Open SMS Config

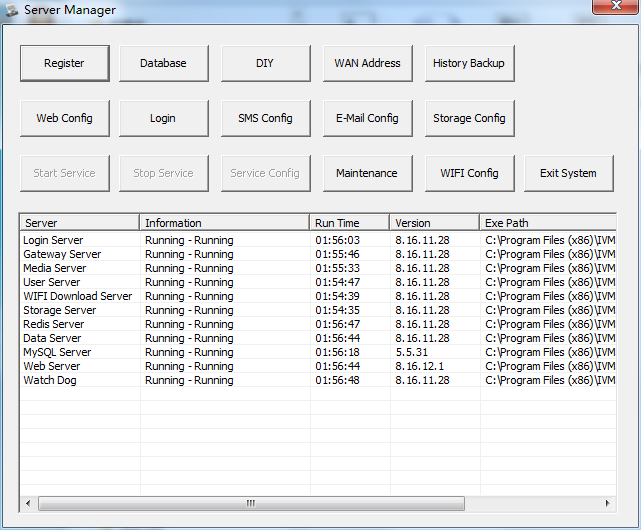pyautogui.click(x=265, y=118)
